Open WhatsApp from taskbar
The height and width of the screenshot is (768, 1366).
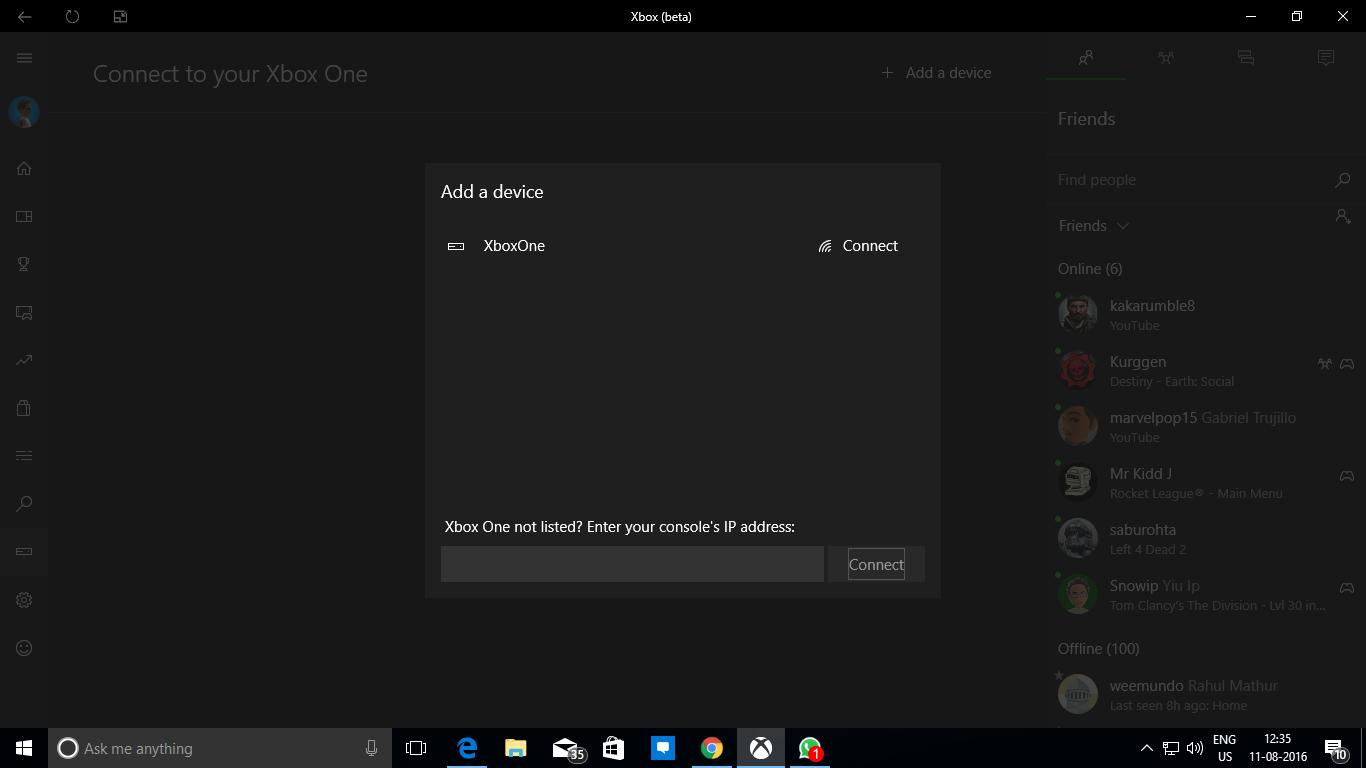[810, 748]
